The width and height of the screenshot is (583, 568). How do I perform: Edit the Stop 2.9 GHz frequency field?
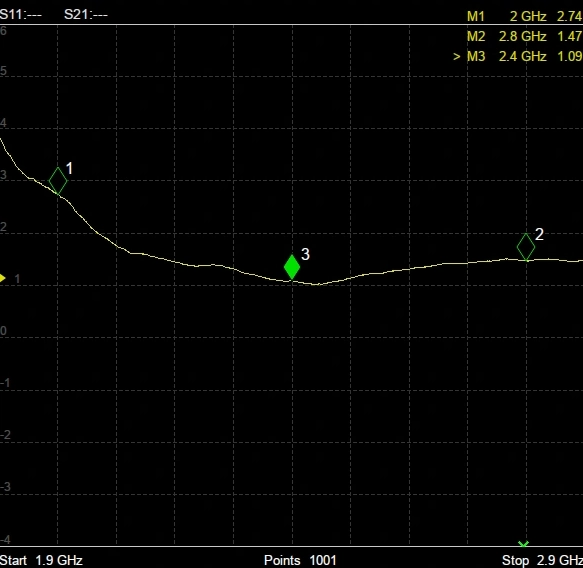[x=542, y=560]
